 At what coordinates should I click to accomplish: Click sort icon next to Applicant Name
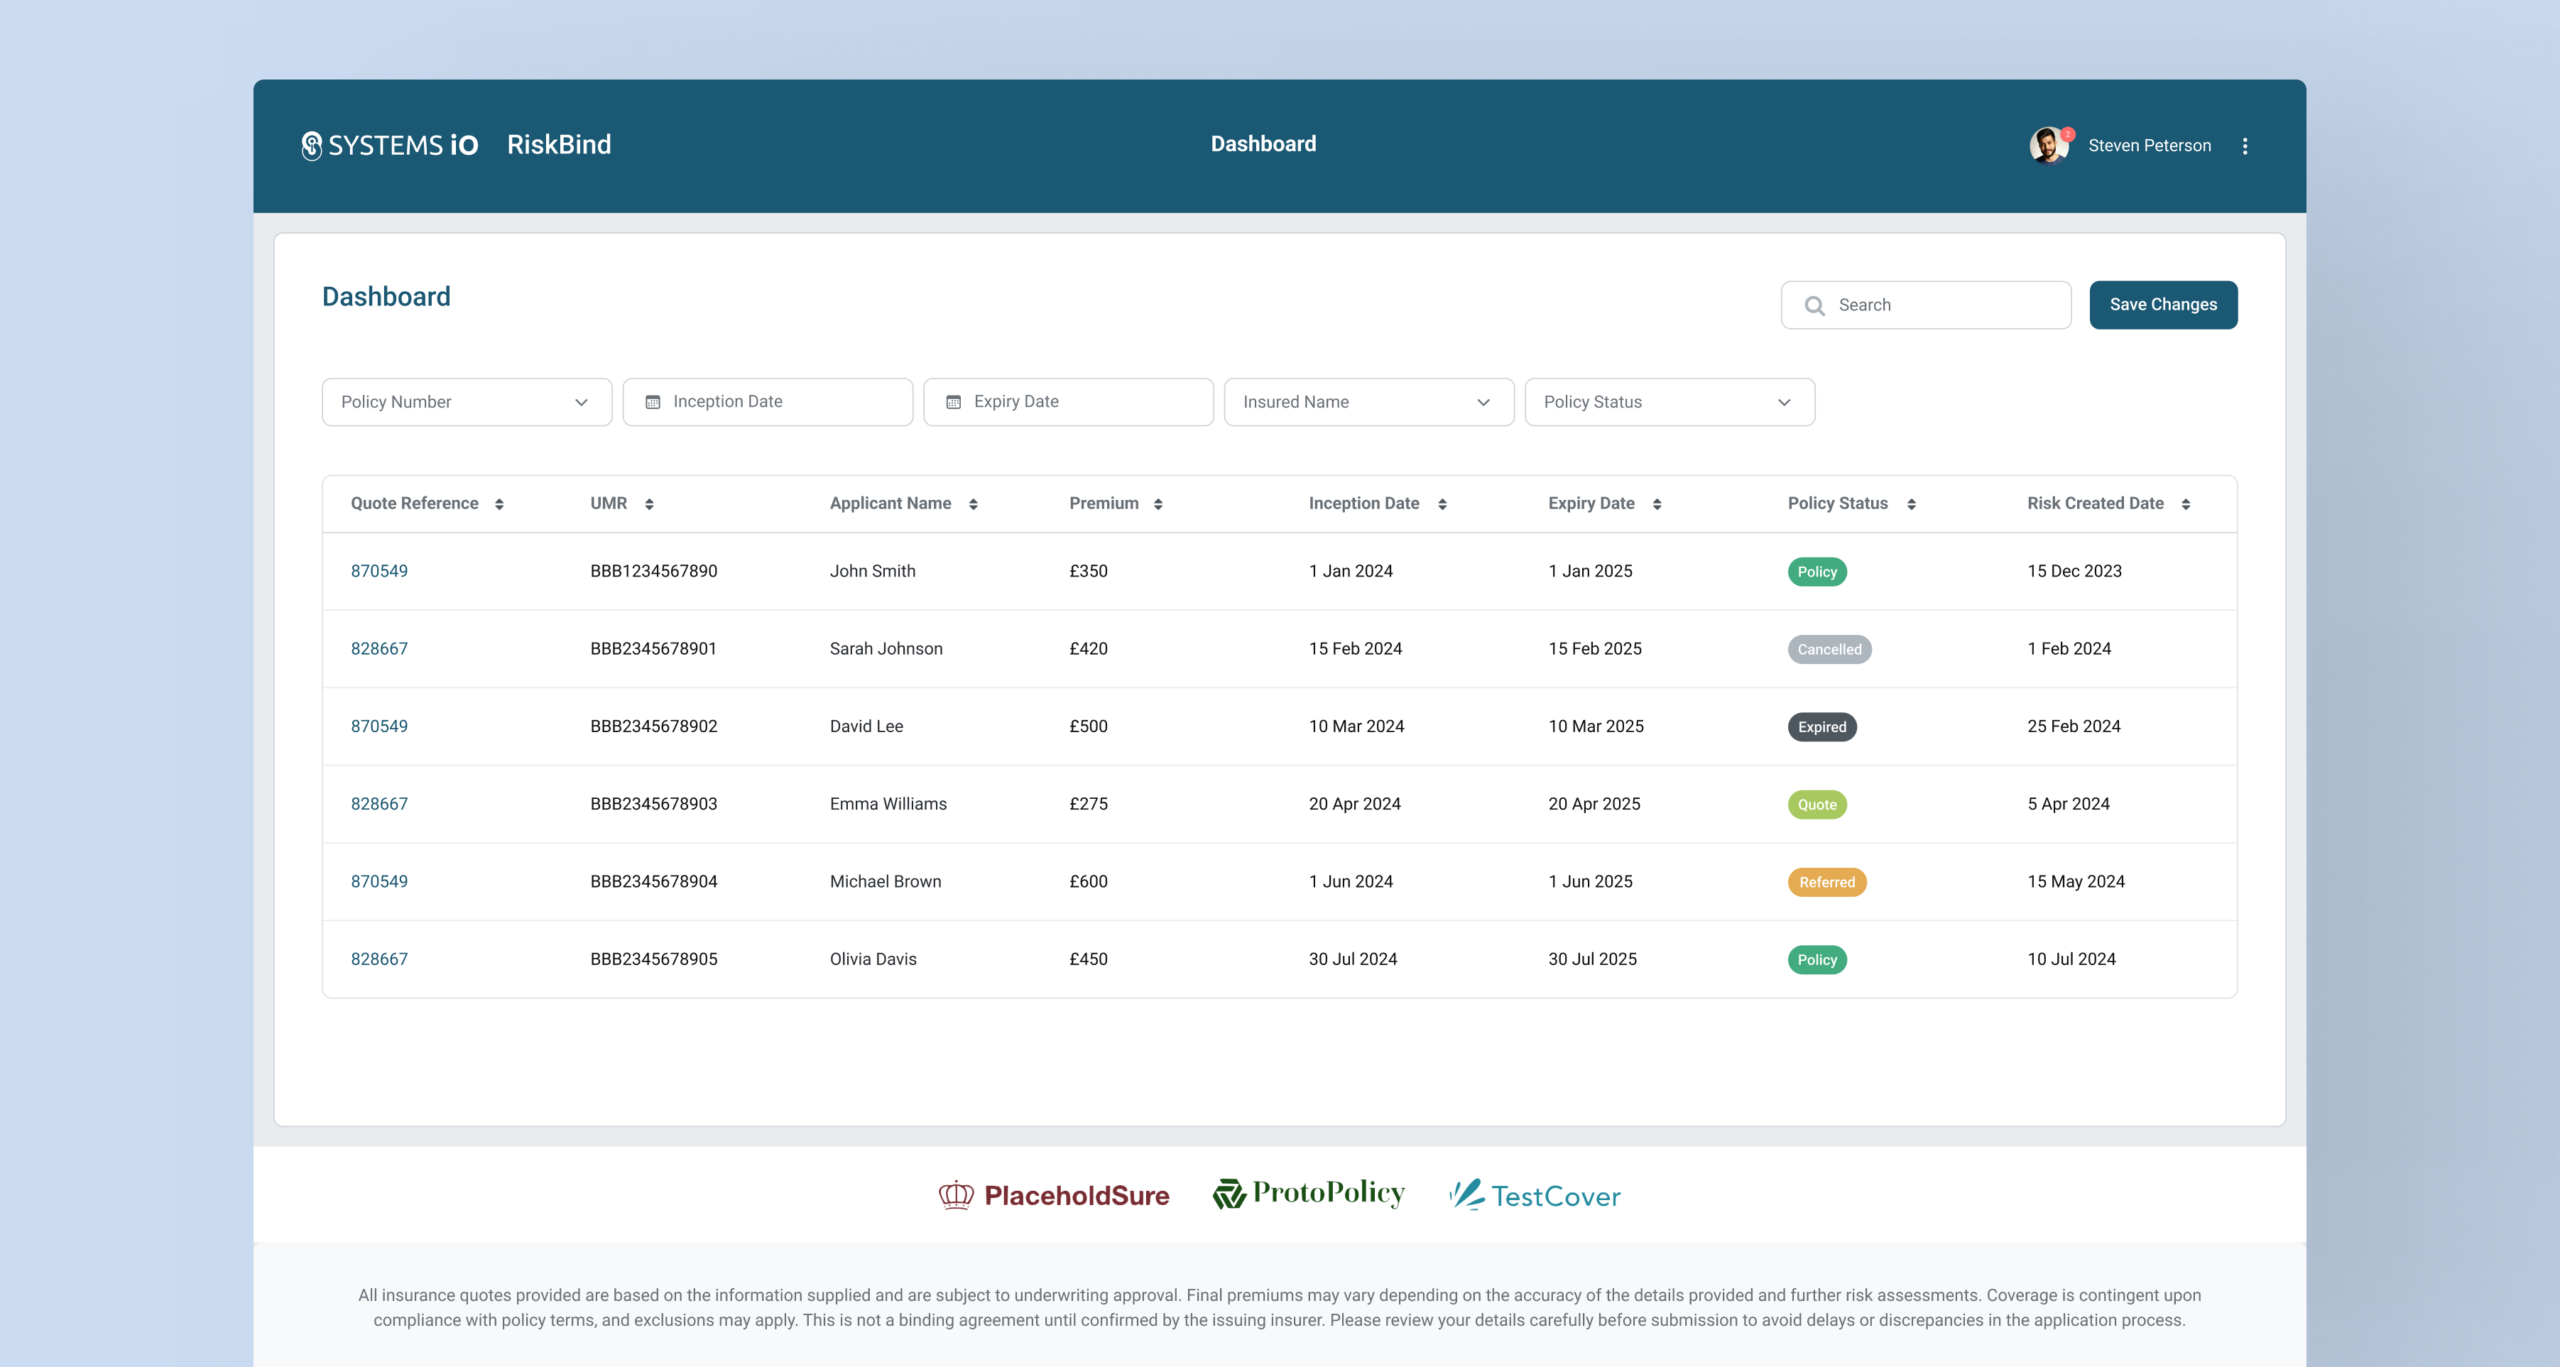pos(973,504)
